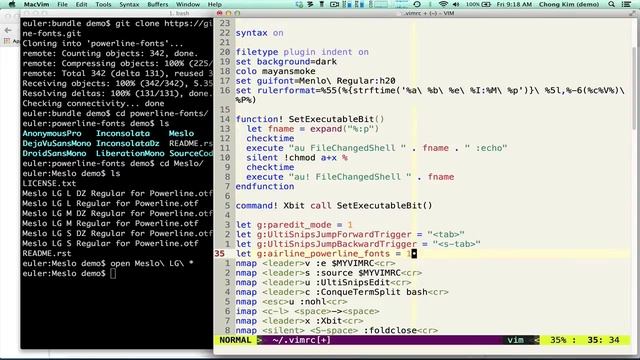Click the g:UltiSnipsJumpBackwardTrigger line
Image resolution: width=640 pixels, height=360 pixels.
pyautogui.click(x=358, y=244)
